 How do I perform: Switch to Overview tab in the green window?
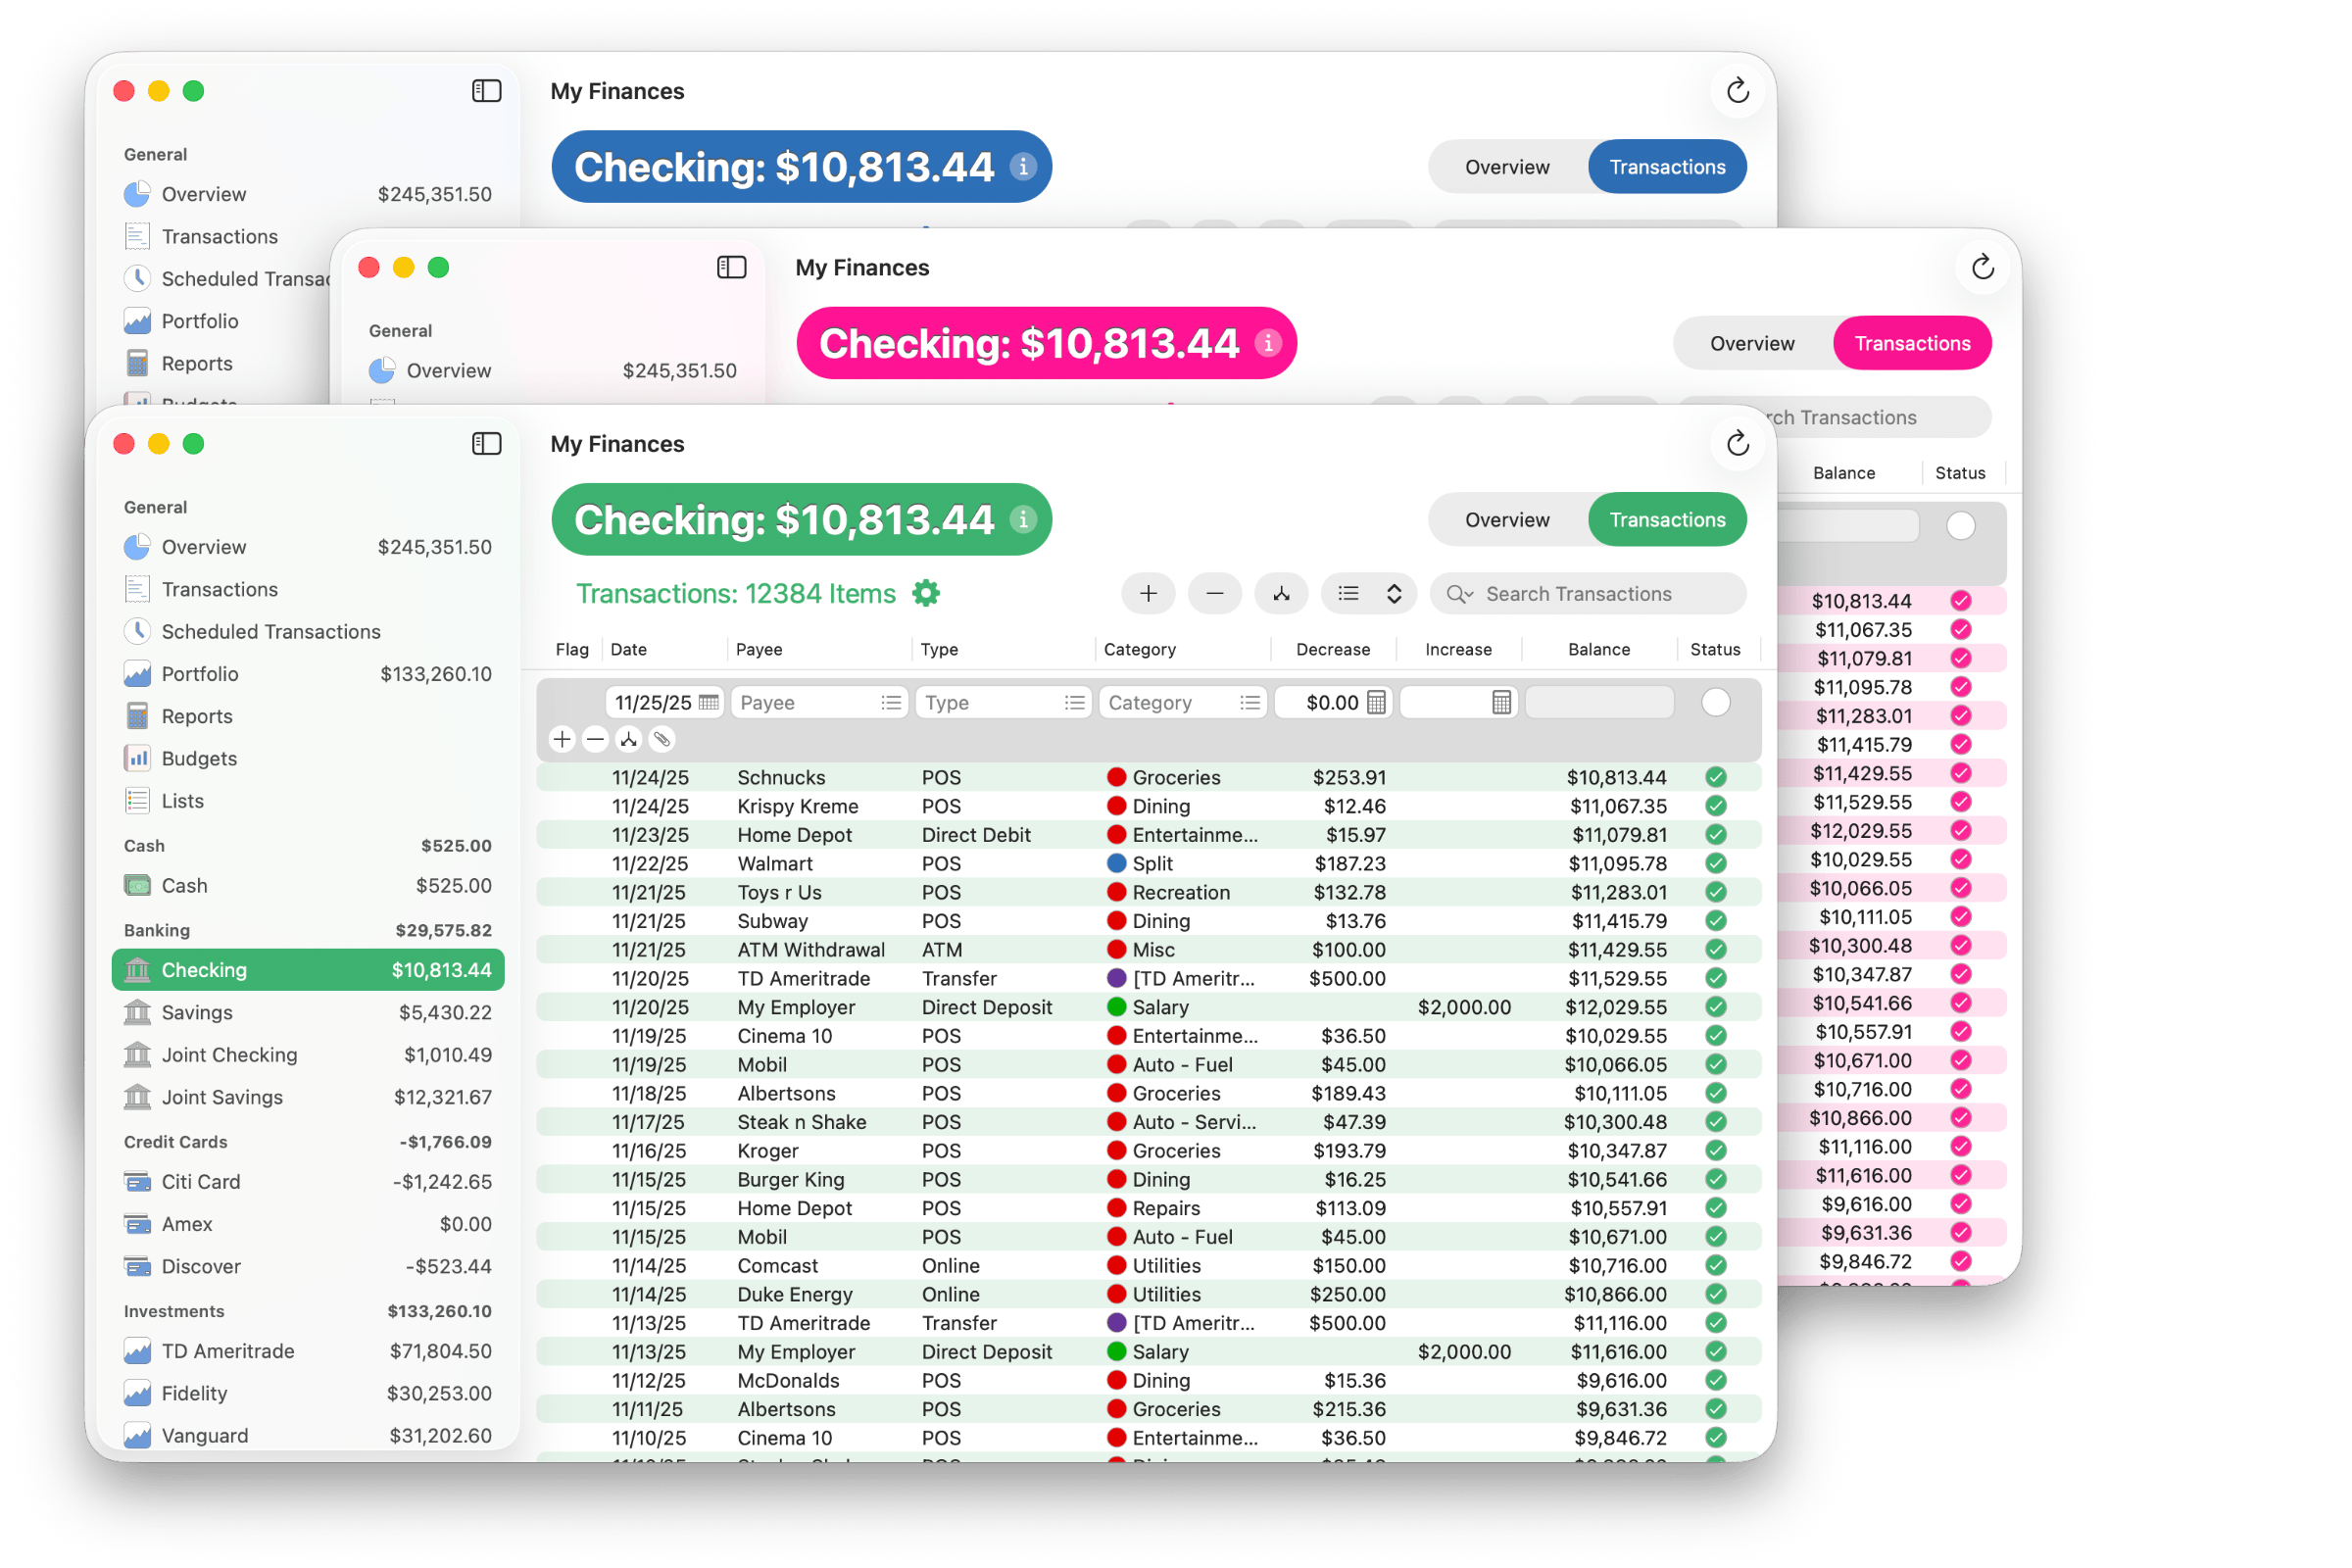[x=1506, y=519]
